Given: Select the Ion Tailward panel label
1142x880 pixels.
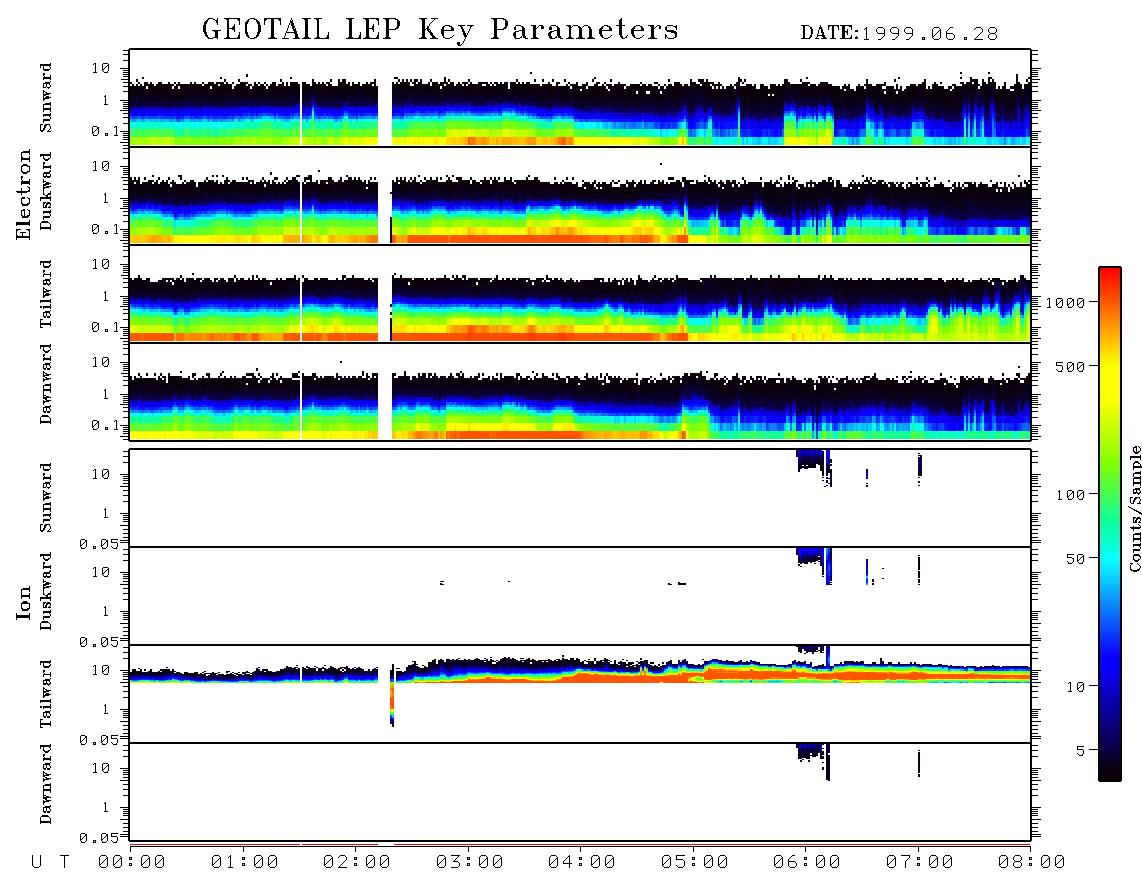Looking at the screenshot, I should (46, 694).
